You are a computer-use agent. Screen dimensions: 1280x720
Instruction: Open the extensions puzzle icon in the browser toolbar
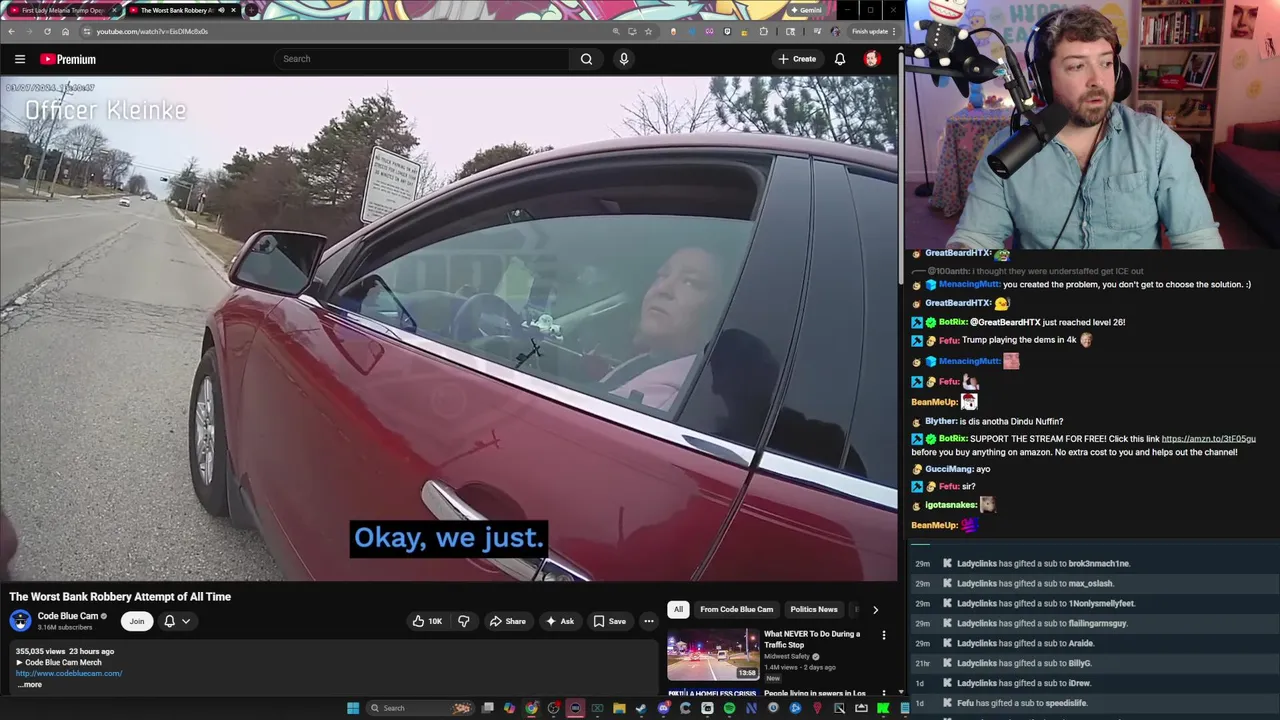point(763,31)
